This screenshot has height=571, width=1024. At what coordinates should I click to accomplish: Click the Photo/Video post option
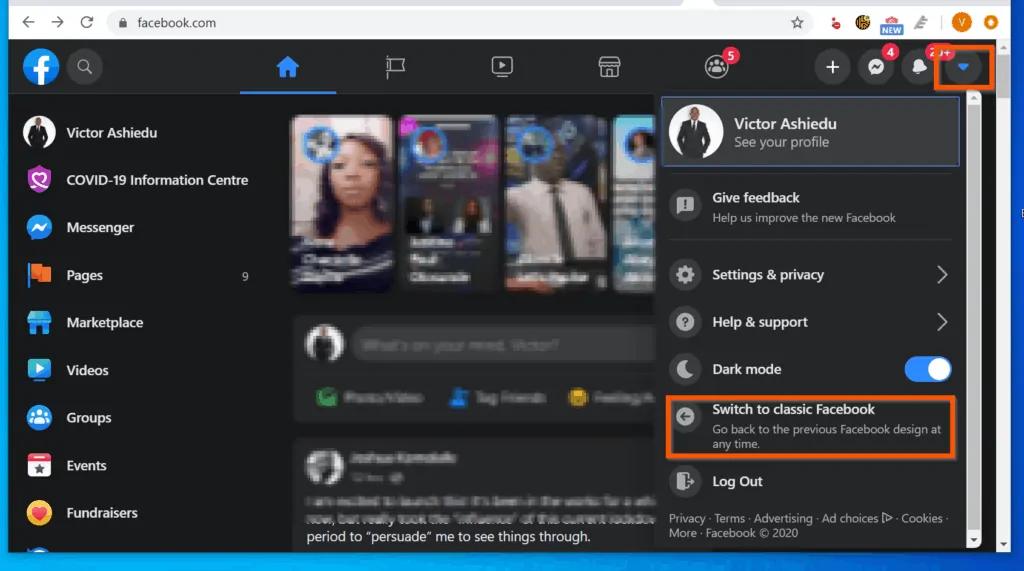click(x=369, y=397)
